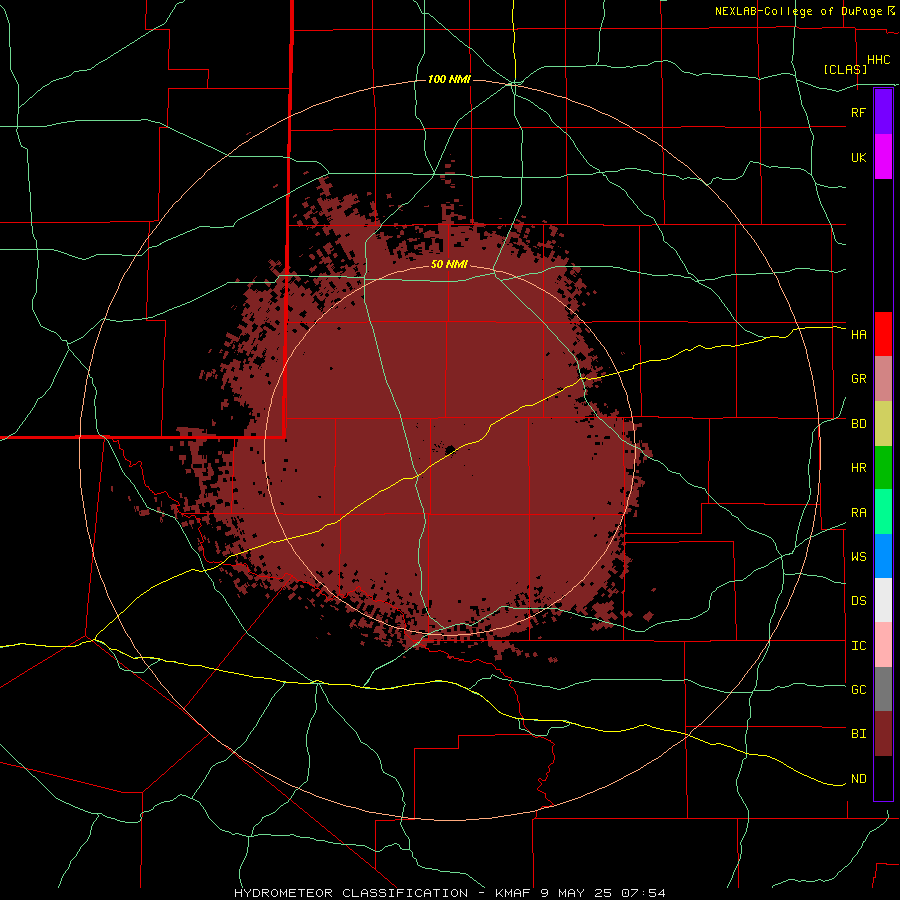The width and height of the screenshot is (900, 900).
Task: Click the RF legend label
Action: point(858,112)
